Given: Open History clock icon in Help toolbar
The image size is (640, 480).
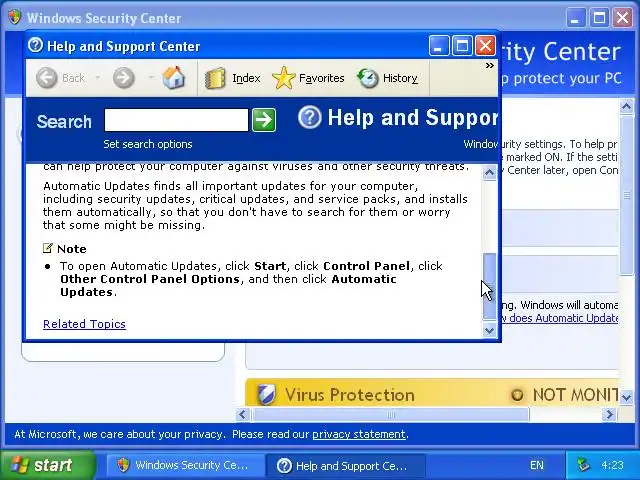Looking at the screenshot, I should (x=368, y=78).
